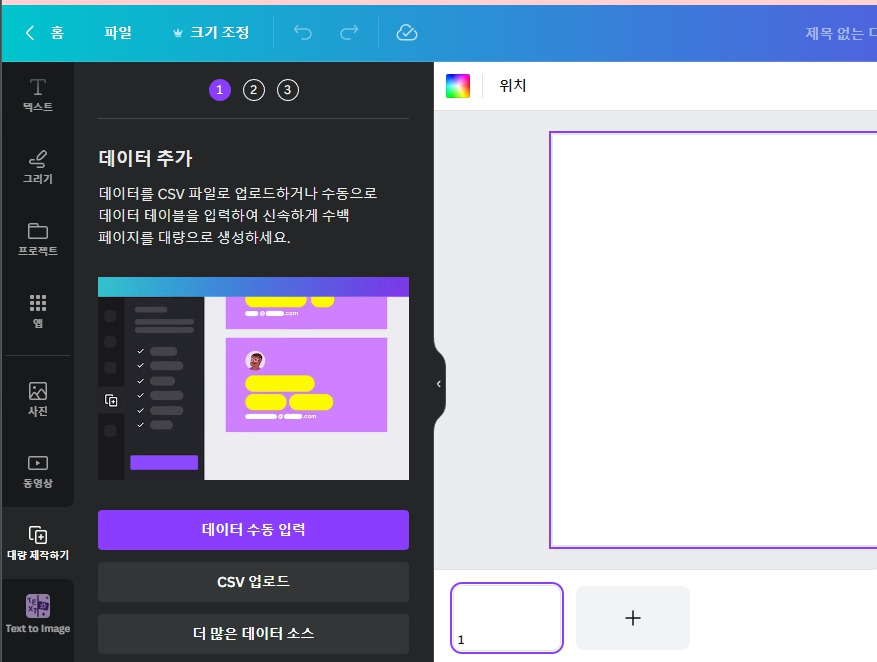Click the redo arrow

click(349, 32)
